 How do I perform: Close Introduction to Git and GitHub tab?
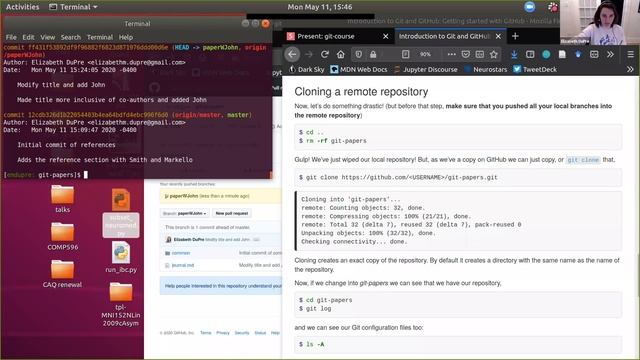498,36
